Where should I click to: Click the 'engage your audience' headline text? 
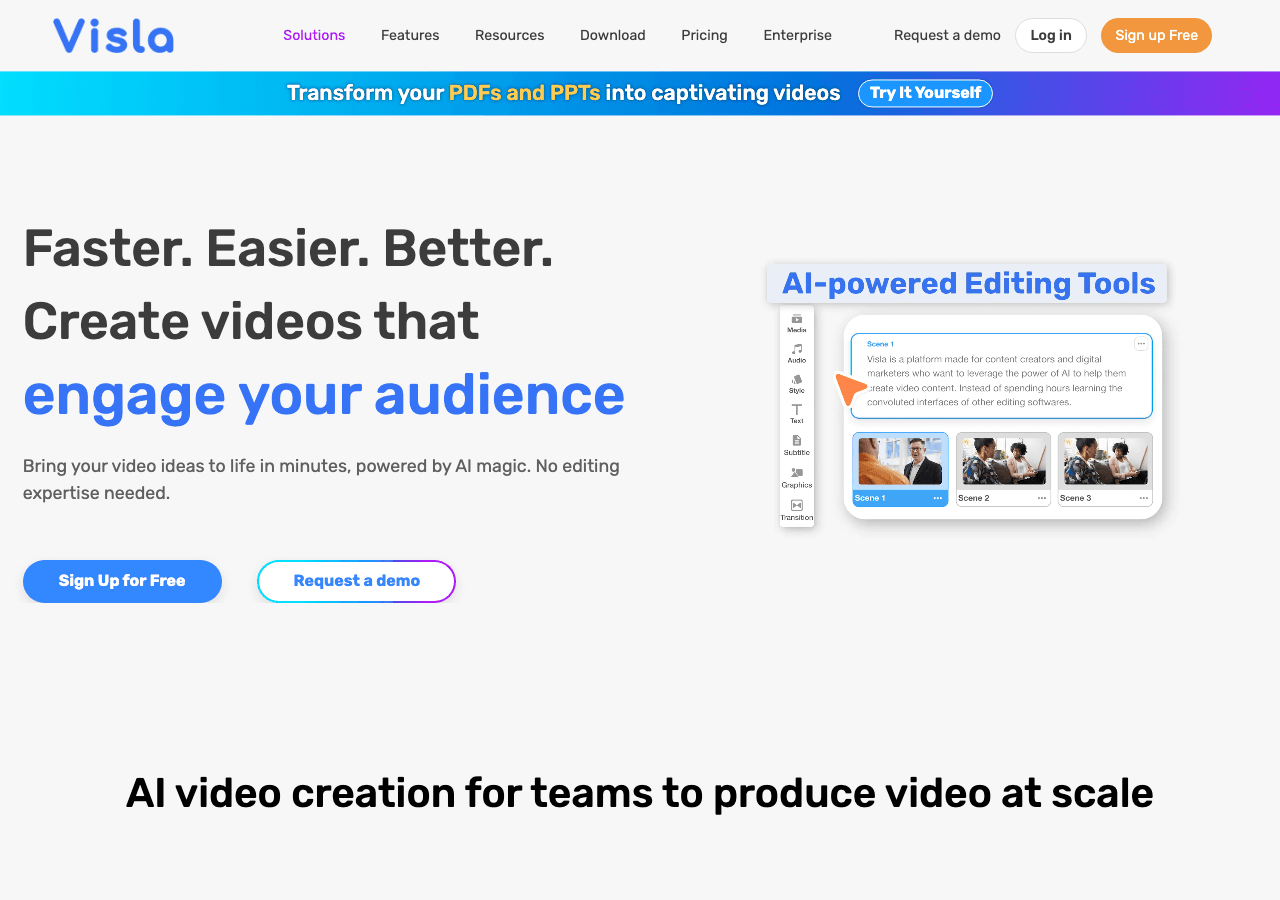click(x=324, y=394)
